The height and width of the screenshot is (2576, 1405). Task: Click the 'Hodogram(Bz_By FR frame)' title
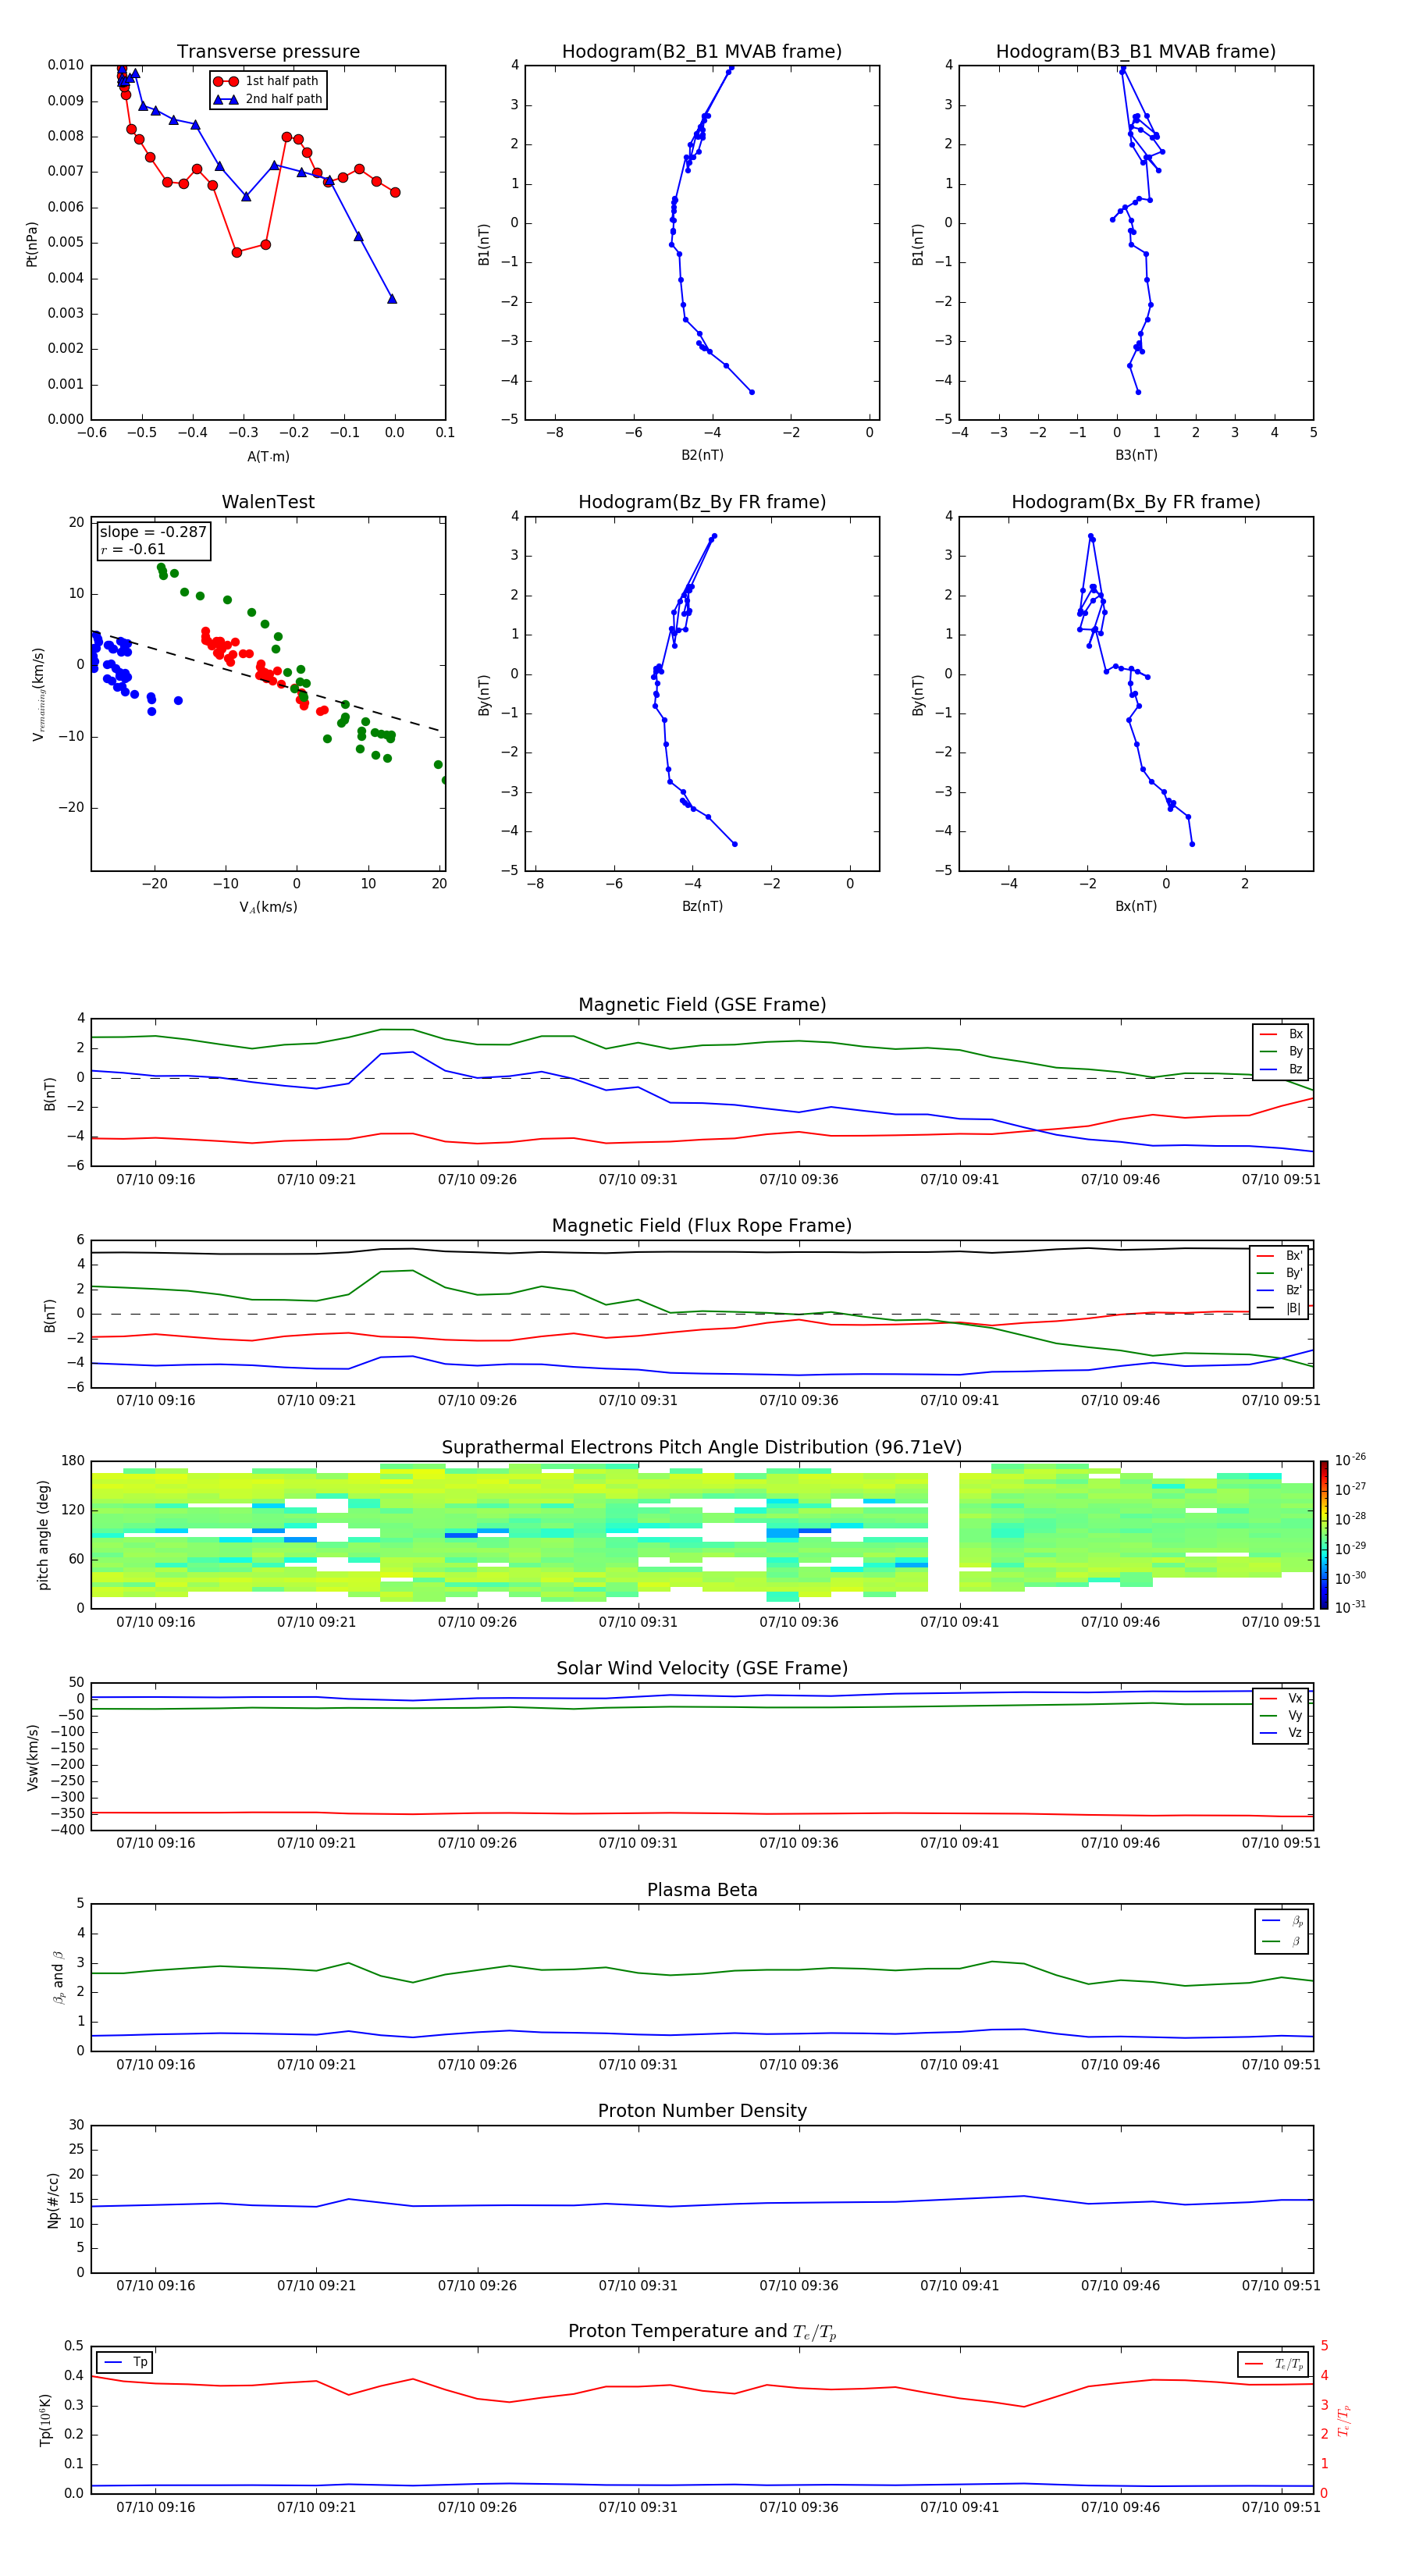pyautogui.click(x=702, y=502)
